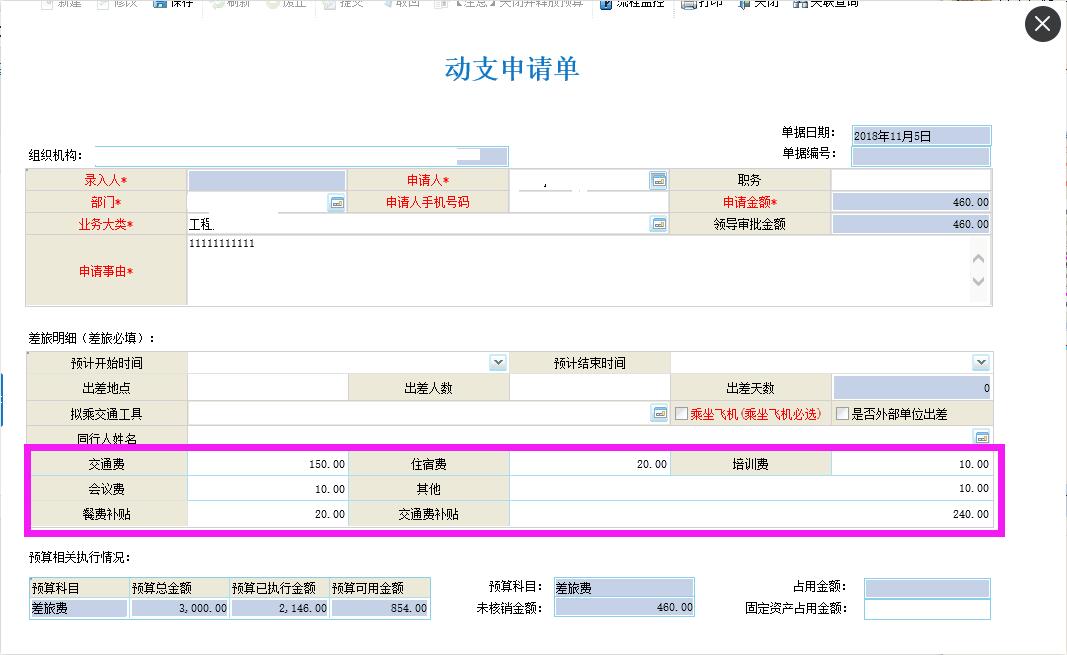Click the 打印 print toolbar icon
1067x655 pixels.
(x=700, y=4)
